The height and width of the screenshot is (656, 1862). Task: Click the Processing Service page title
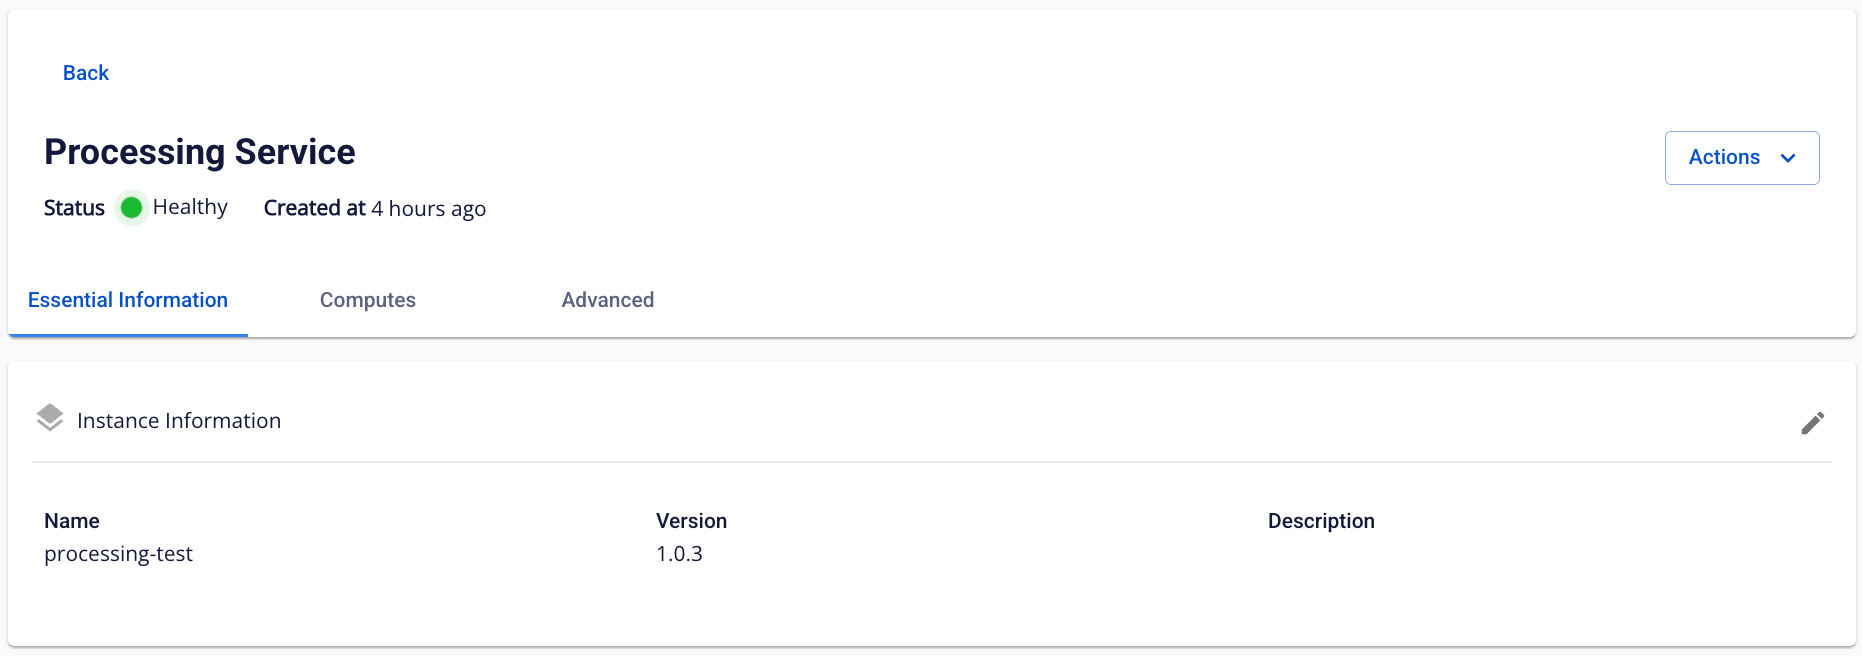coord(200,152)
